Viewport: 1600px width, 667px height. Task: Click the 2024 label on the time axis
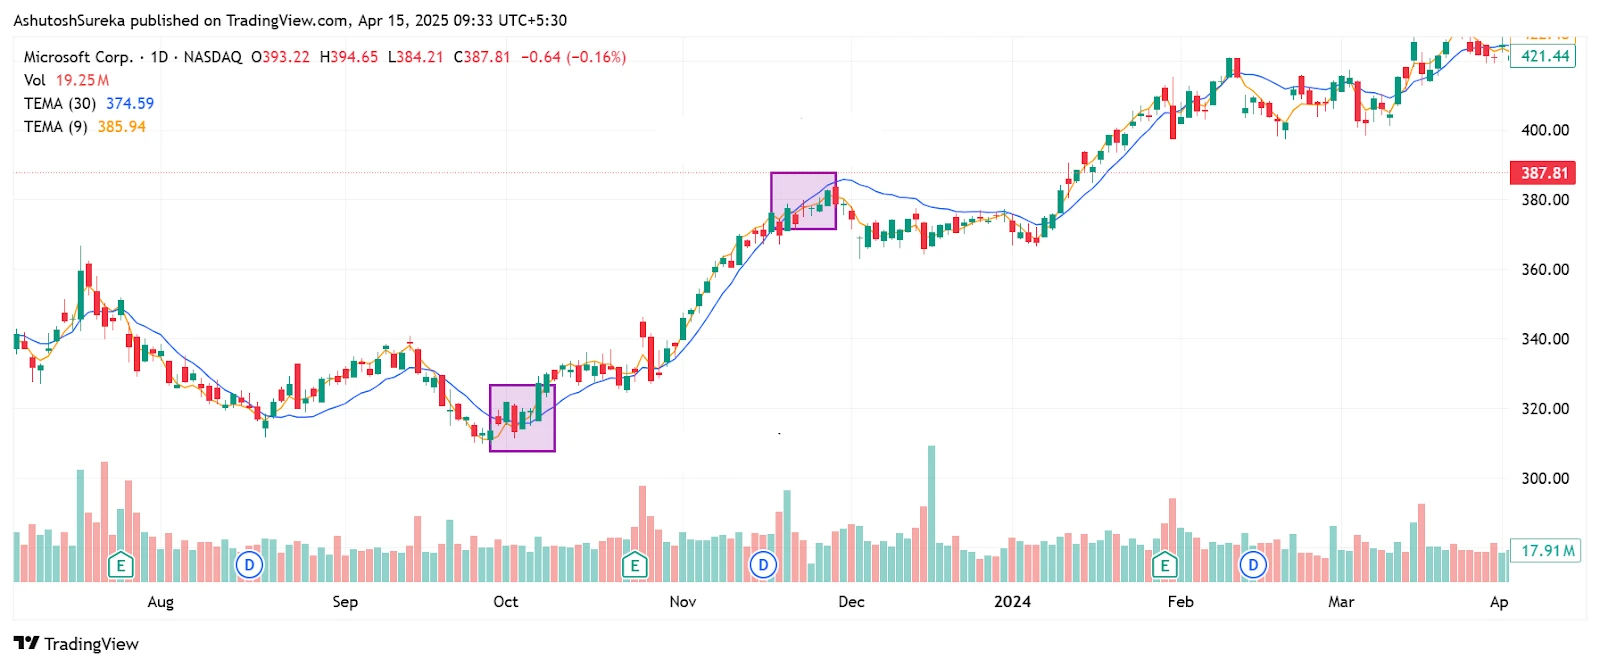pyautogui.click(x=1012, y=601)
